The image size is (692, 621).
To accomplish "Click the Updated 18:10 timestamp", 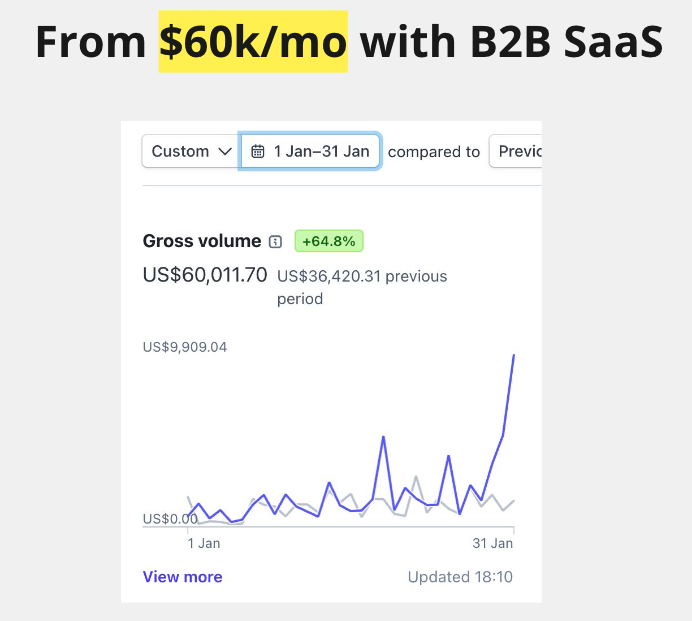I will (x=460, y=577).
